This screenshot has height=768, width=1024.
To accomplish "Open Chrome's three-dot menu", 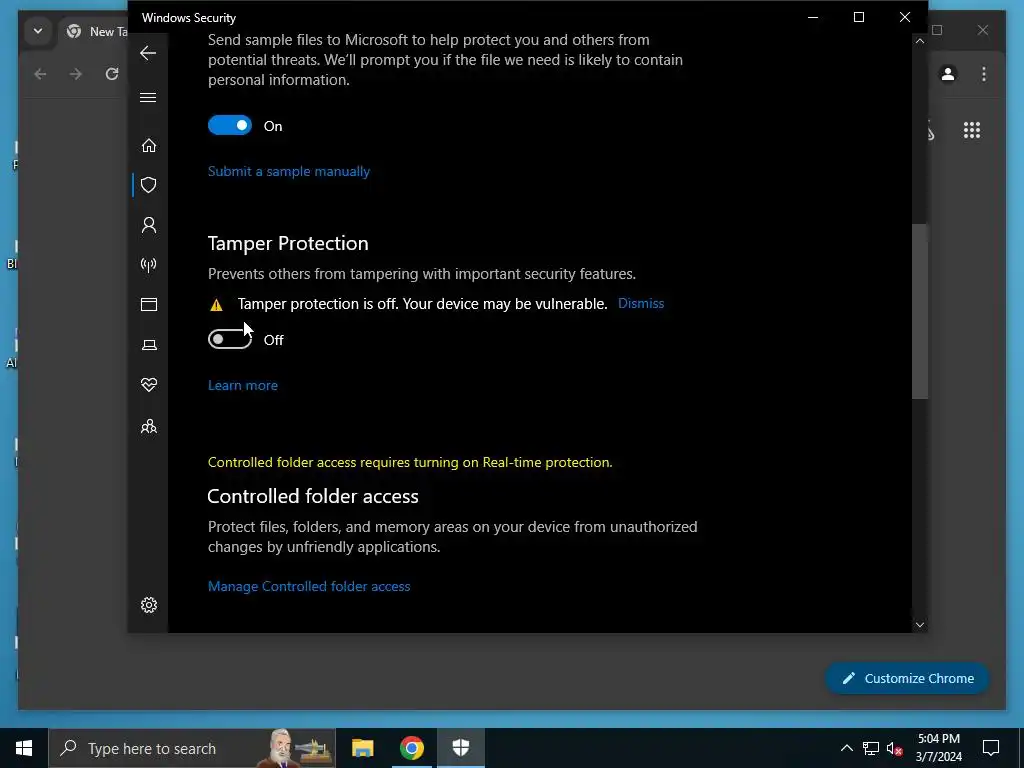I will click(984, 74).
